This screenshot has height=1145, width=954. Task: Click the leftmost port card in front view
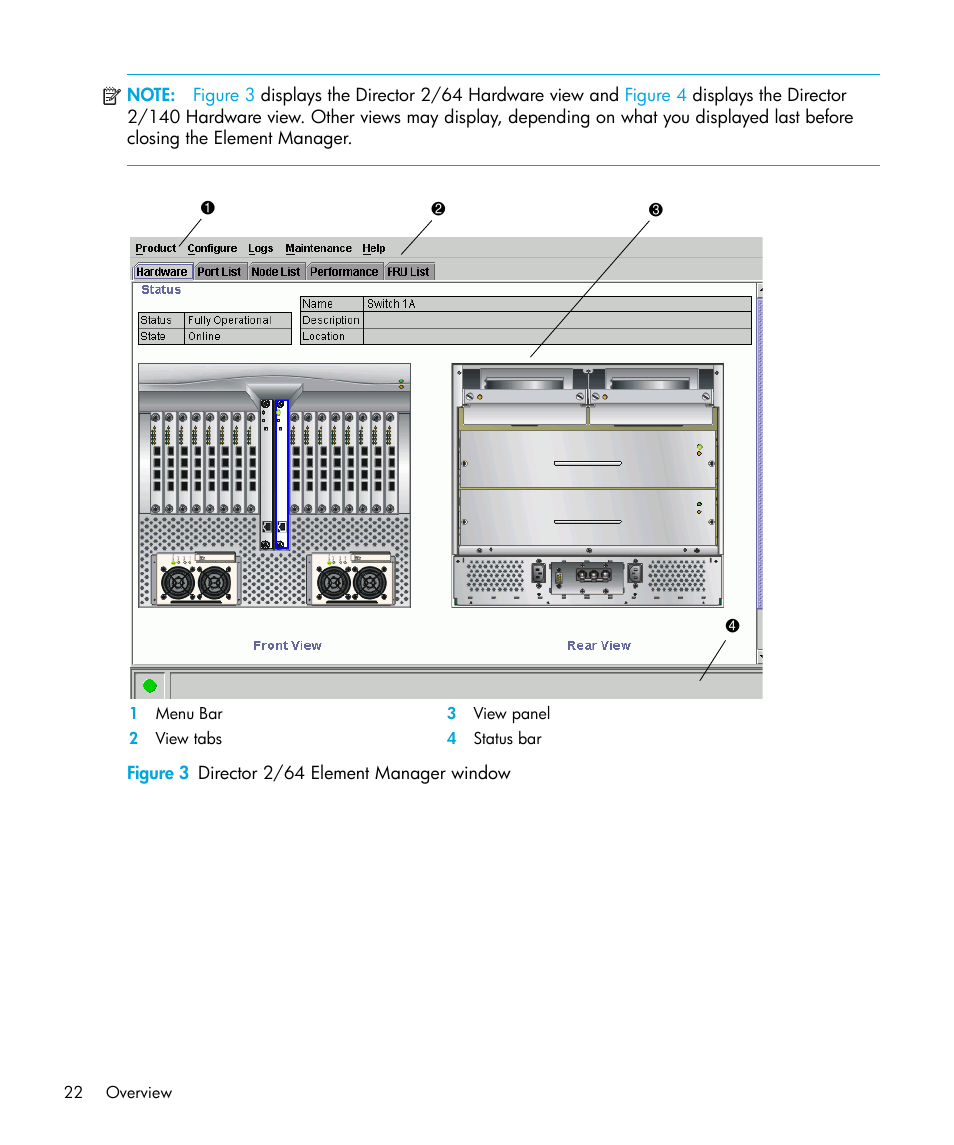point(156,462)
